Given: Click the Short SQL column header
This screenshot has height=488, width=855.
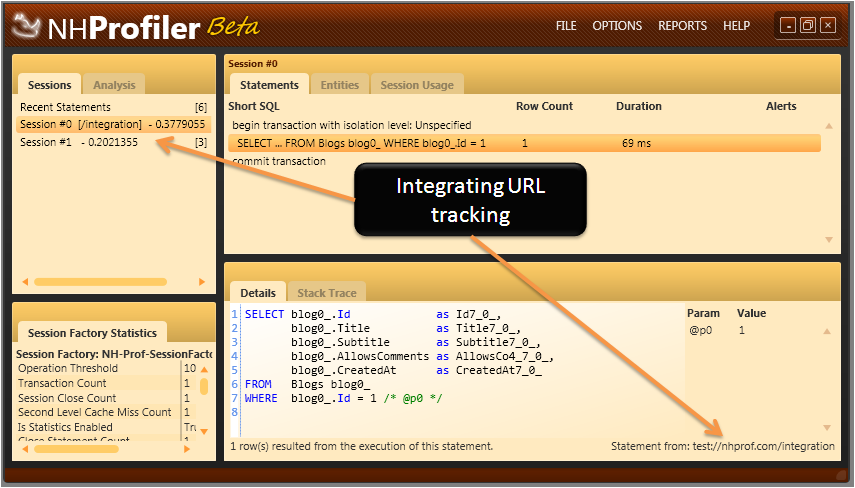Looking at the screenshot, I should (x=254, y=106).
